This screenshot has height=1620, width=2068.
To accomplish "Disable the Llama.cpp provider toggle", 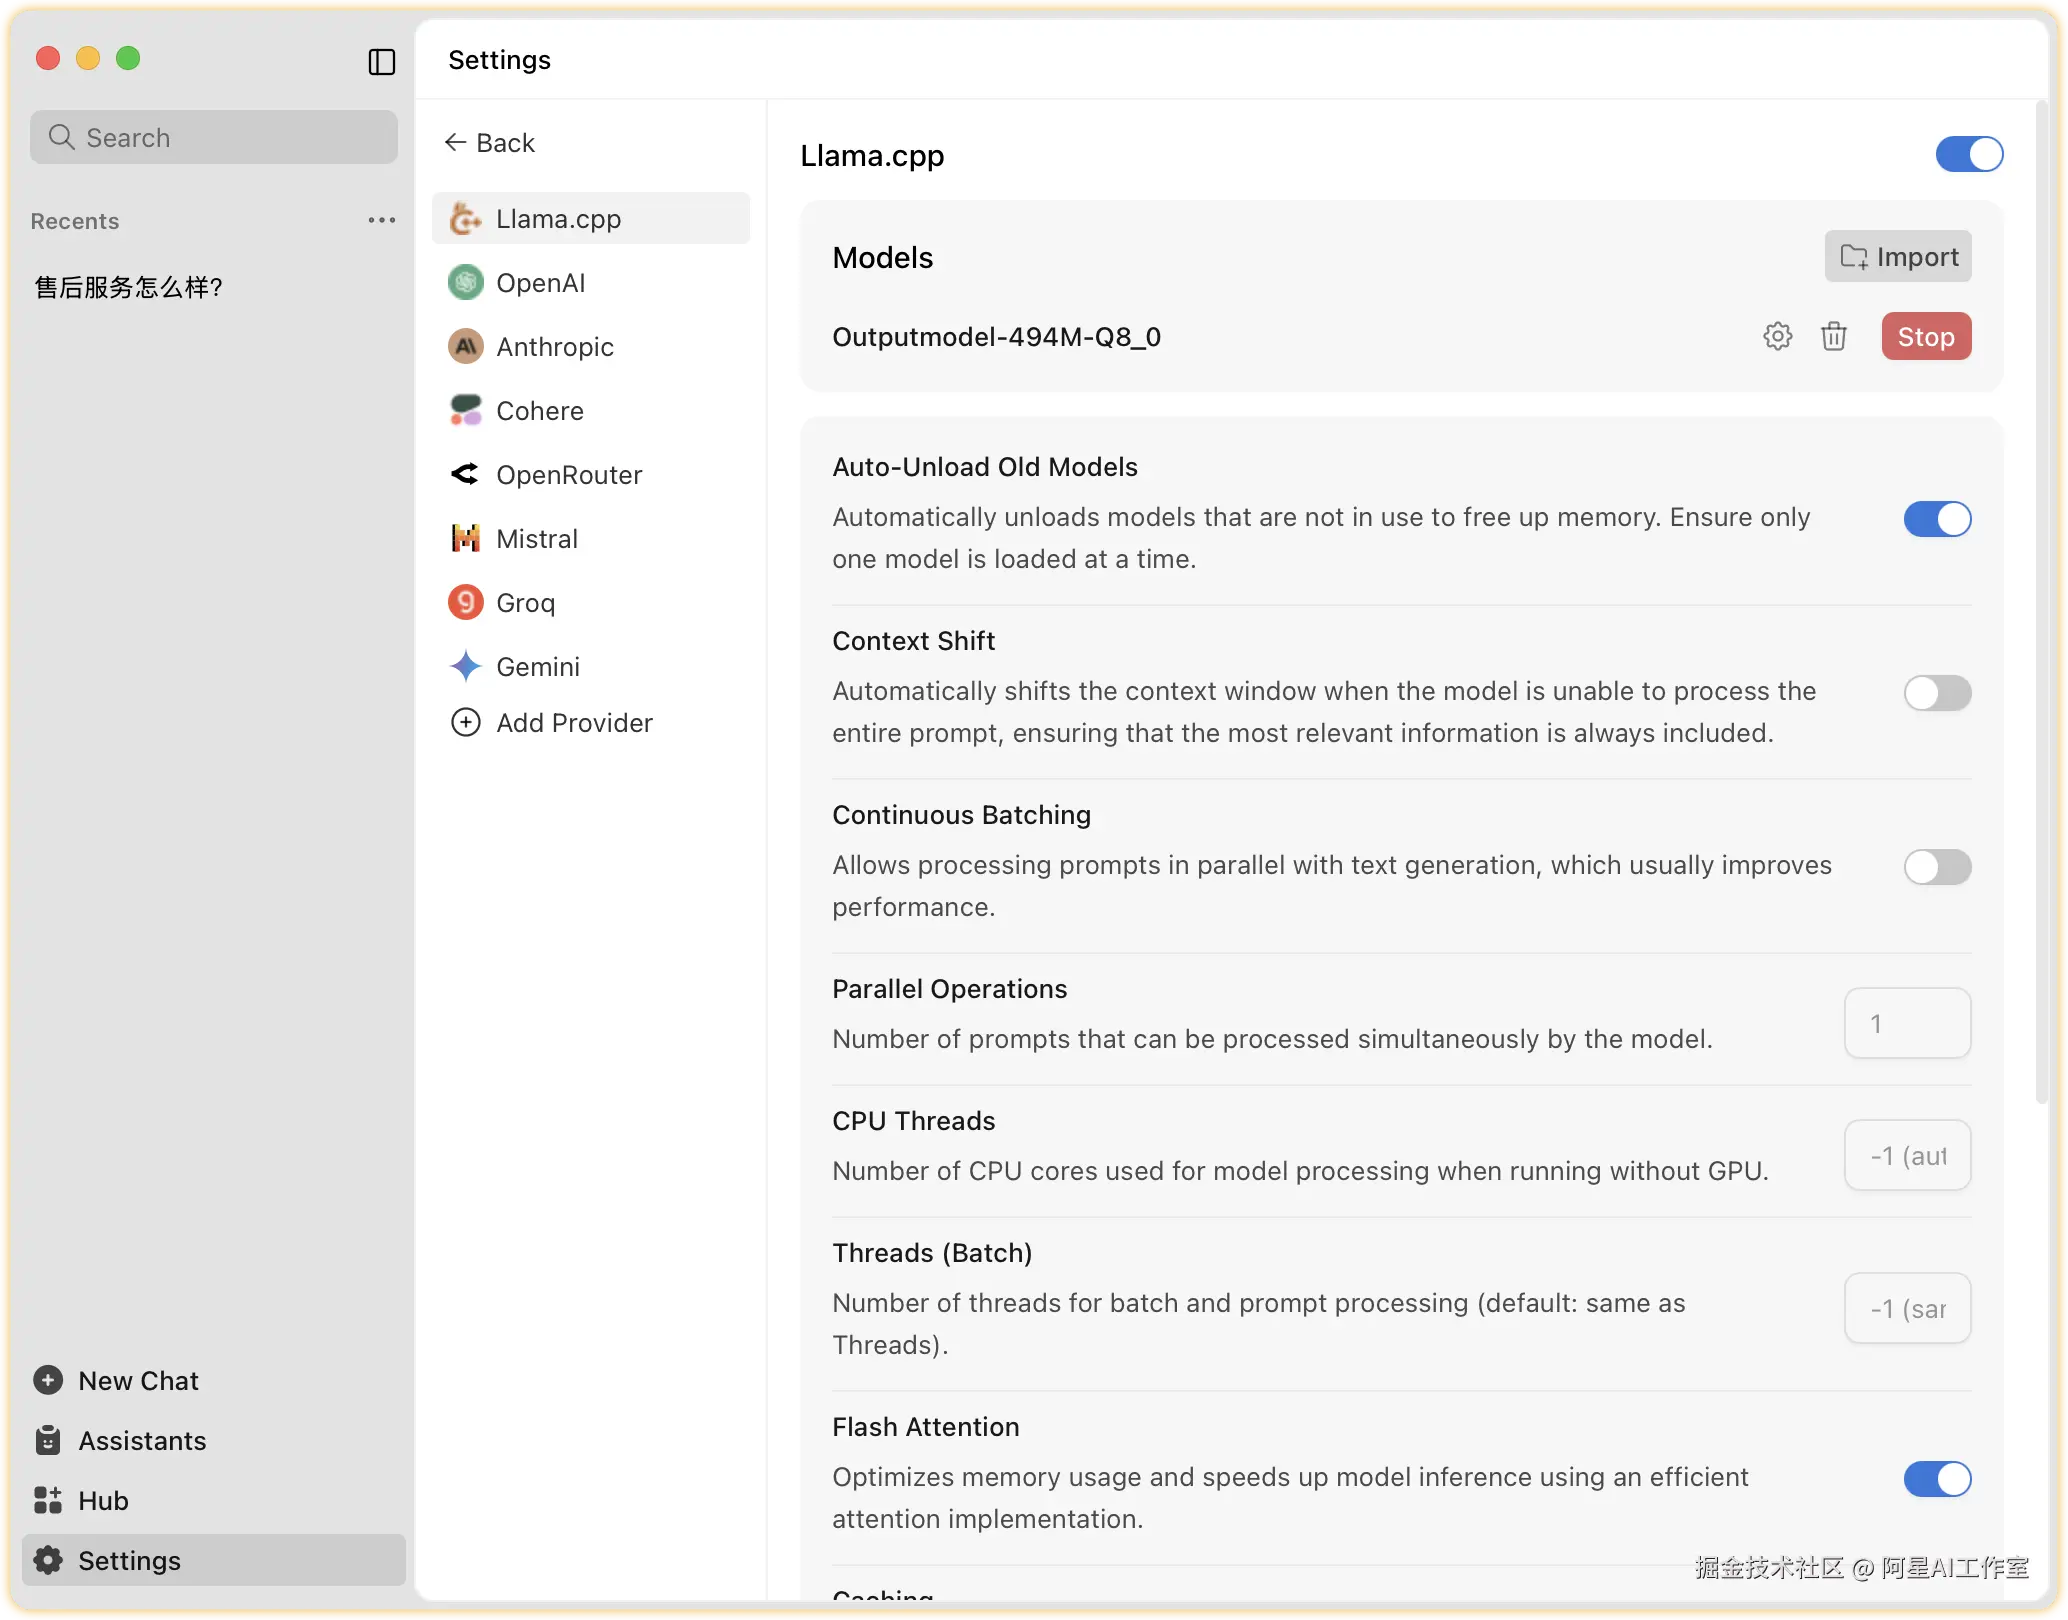I will coord(1968,155).
